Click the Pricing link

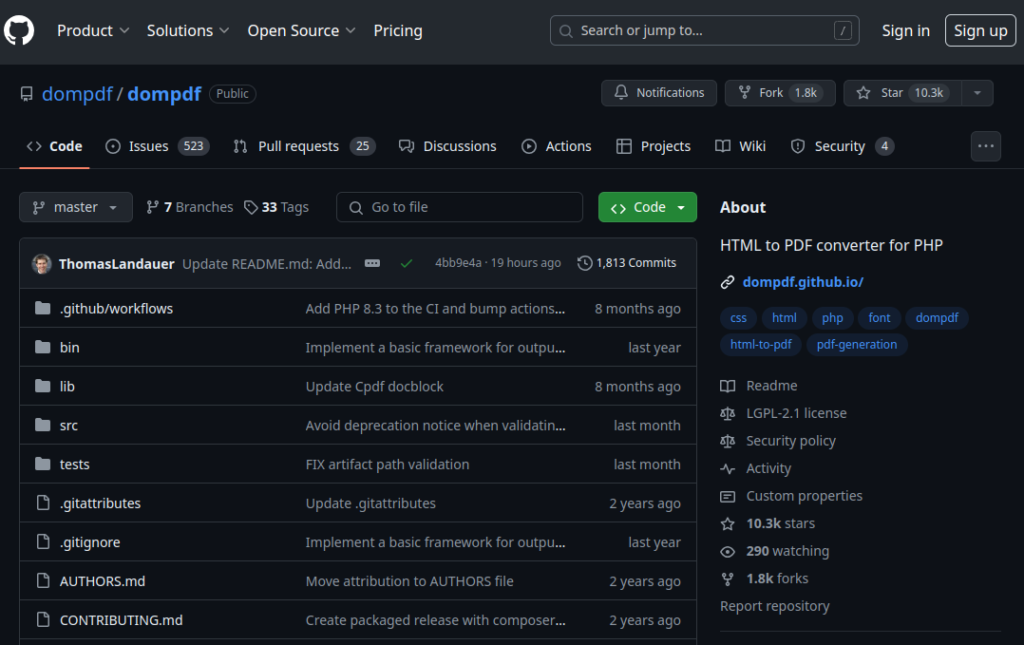pos(398,31)
